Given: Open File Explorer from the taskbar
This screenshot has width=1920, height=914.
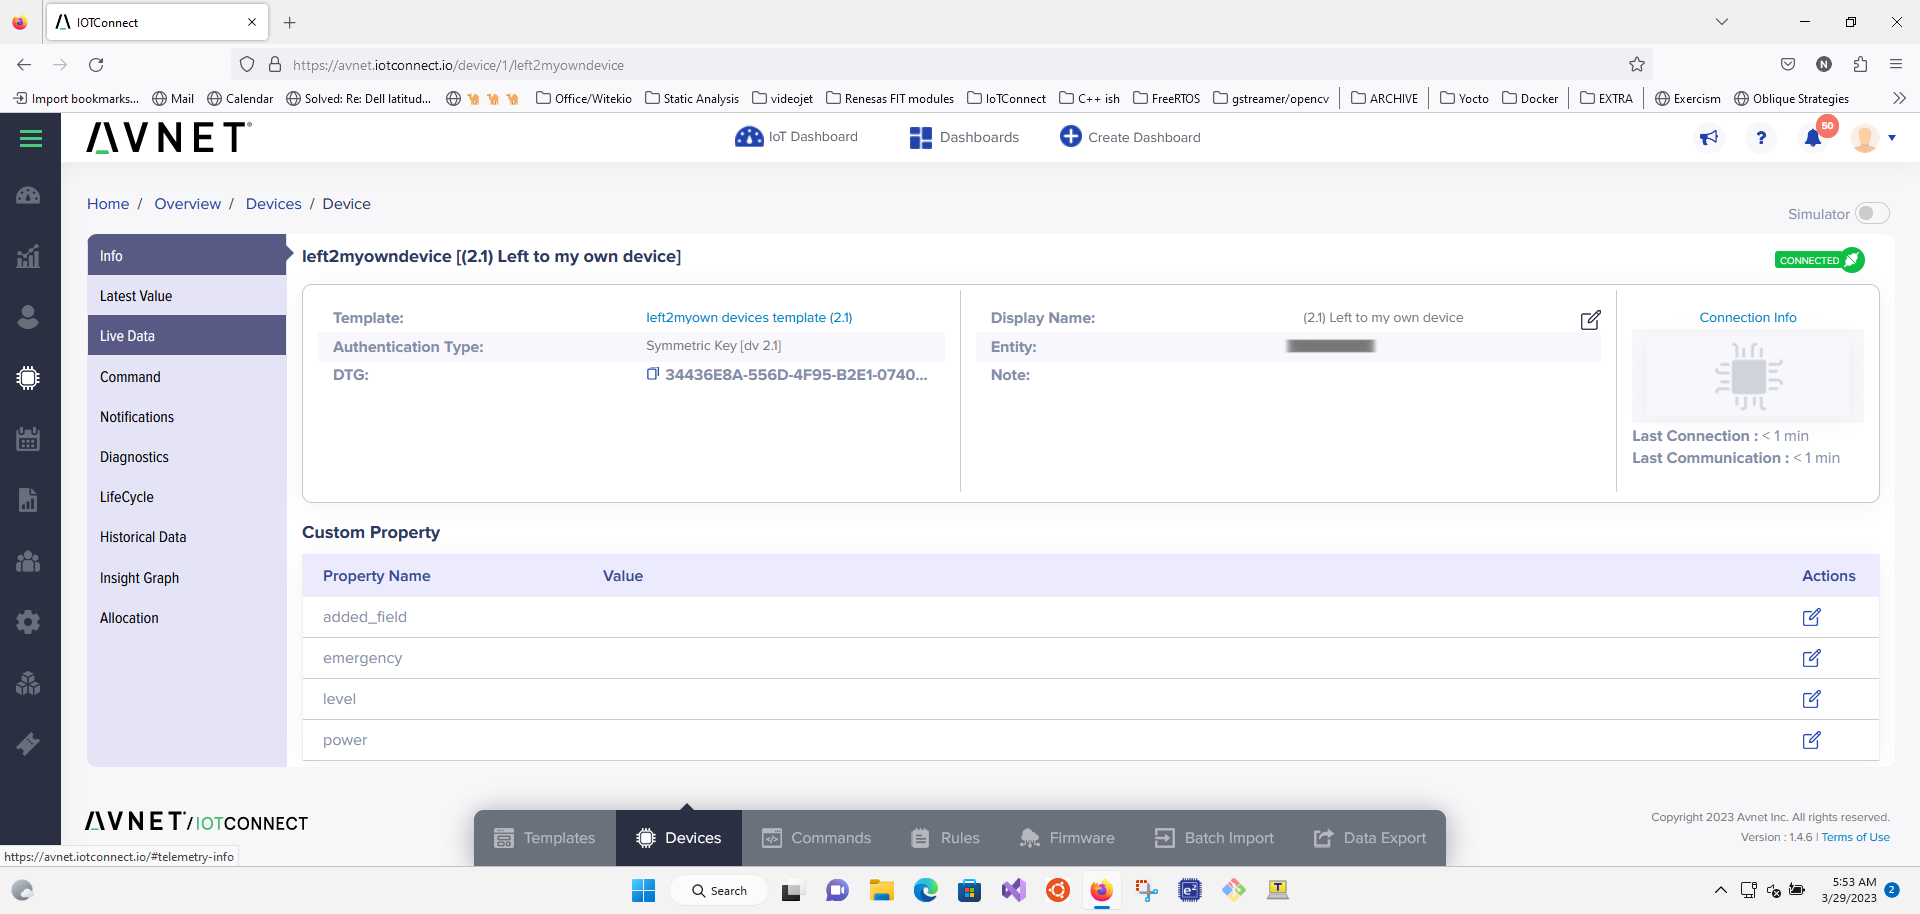Looking at the screenshot, I should pos(881,890).
